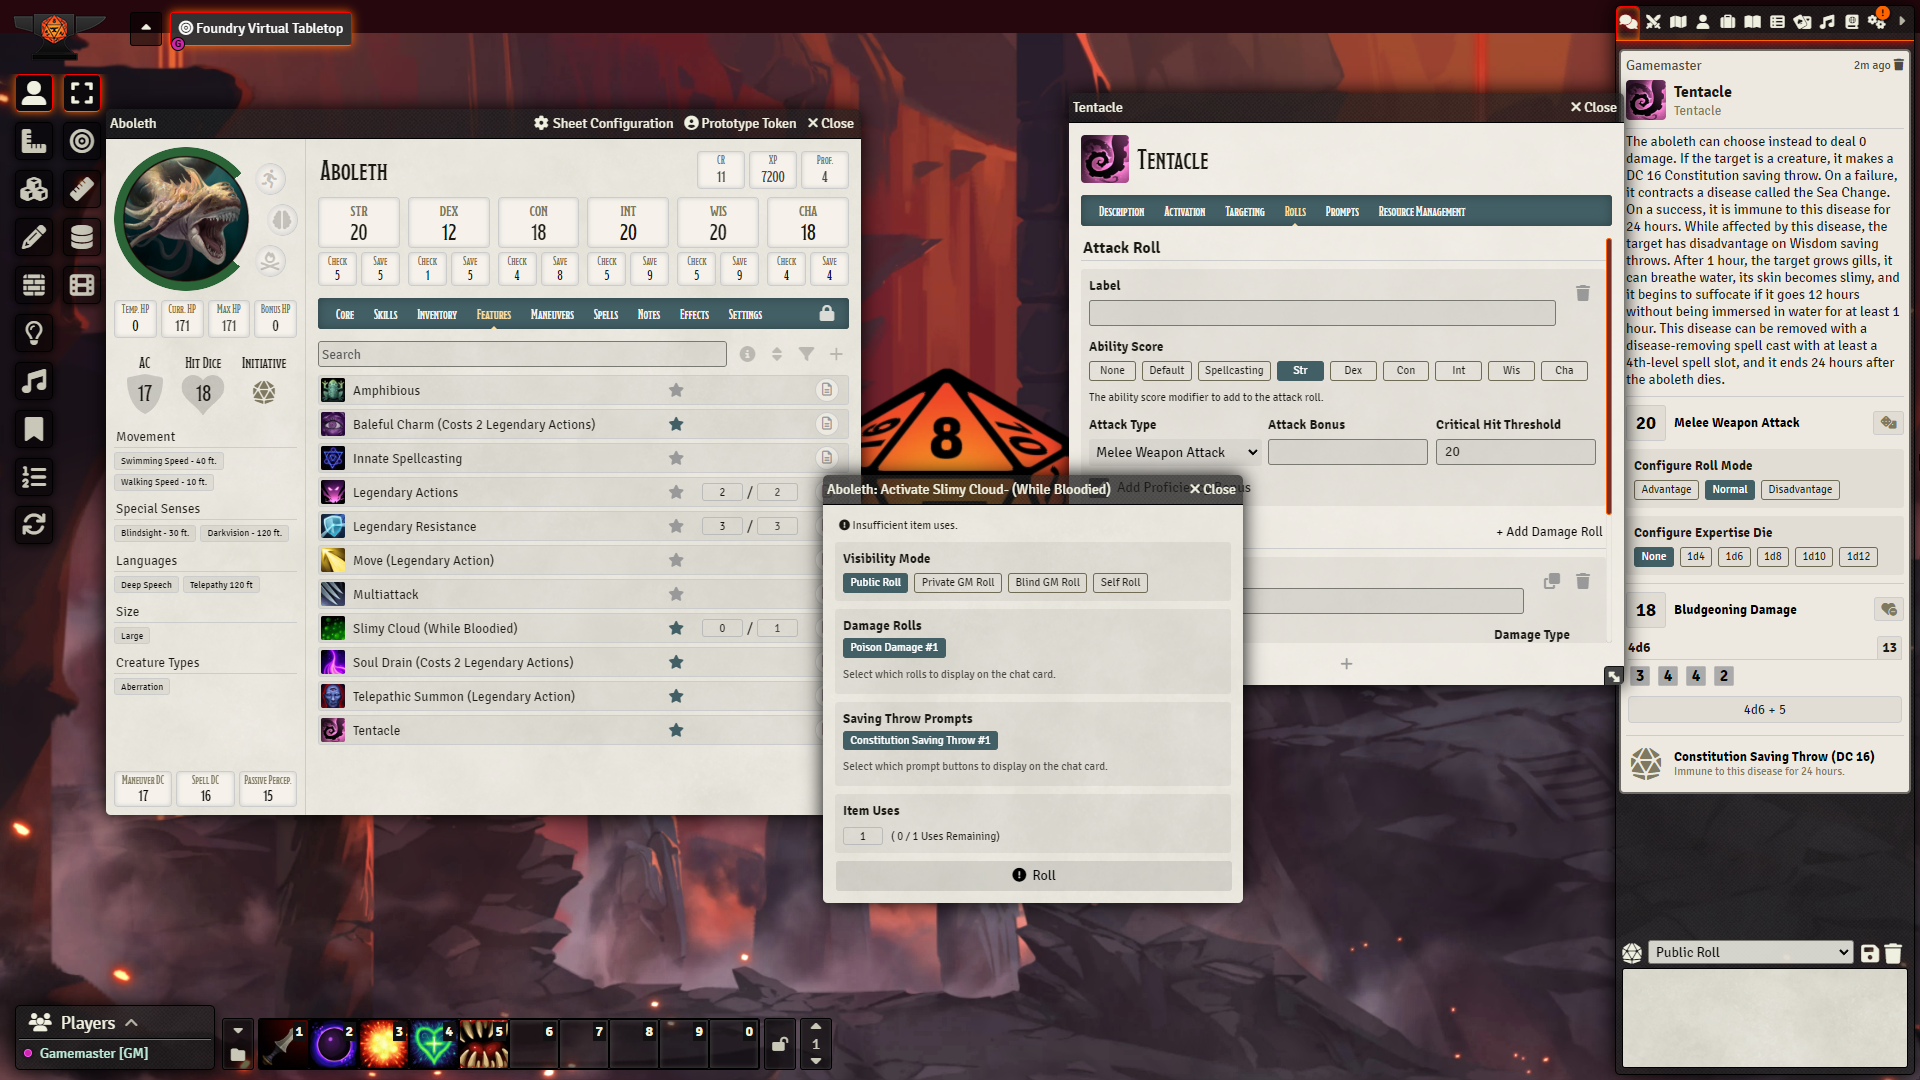
Task: Delete the Tentacle chat message
Action: [x=1899, y=65]
